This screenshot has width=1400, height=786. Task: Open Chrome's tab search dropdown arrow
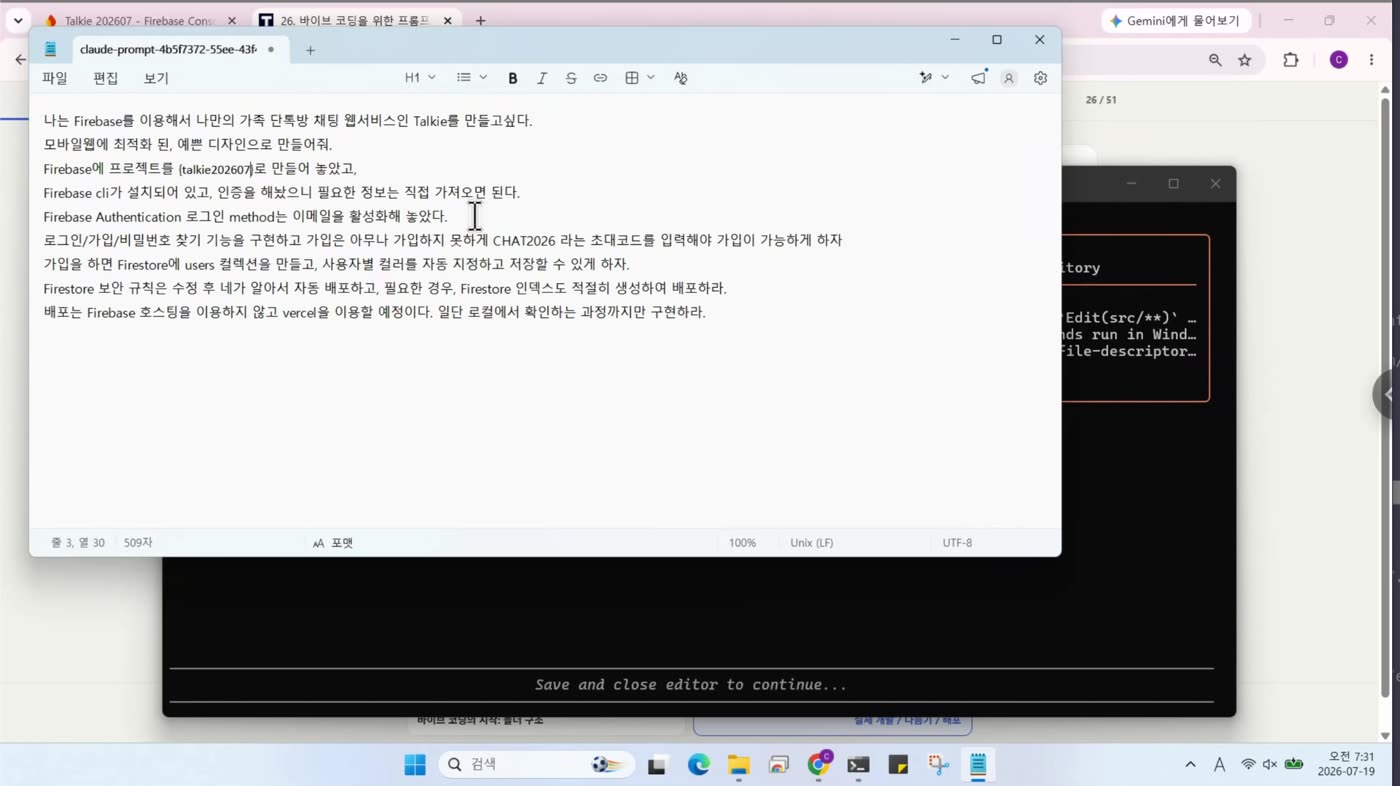pyautogui.click(x=17, y=20)
